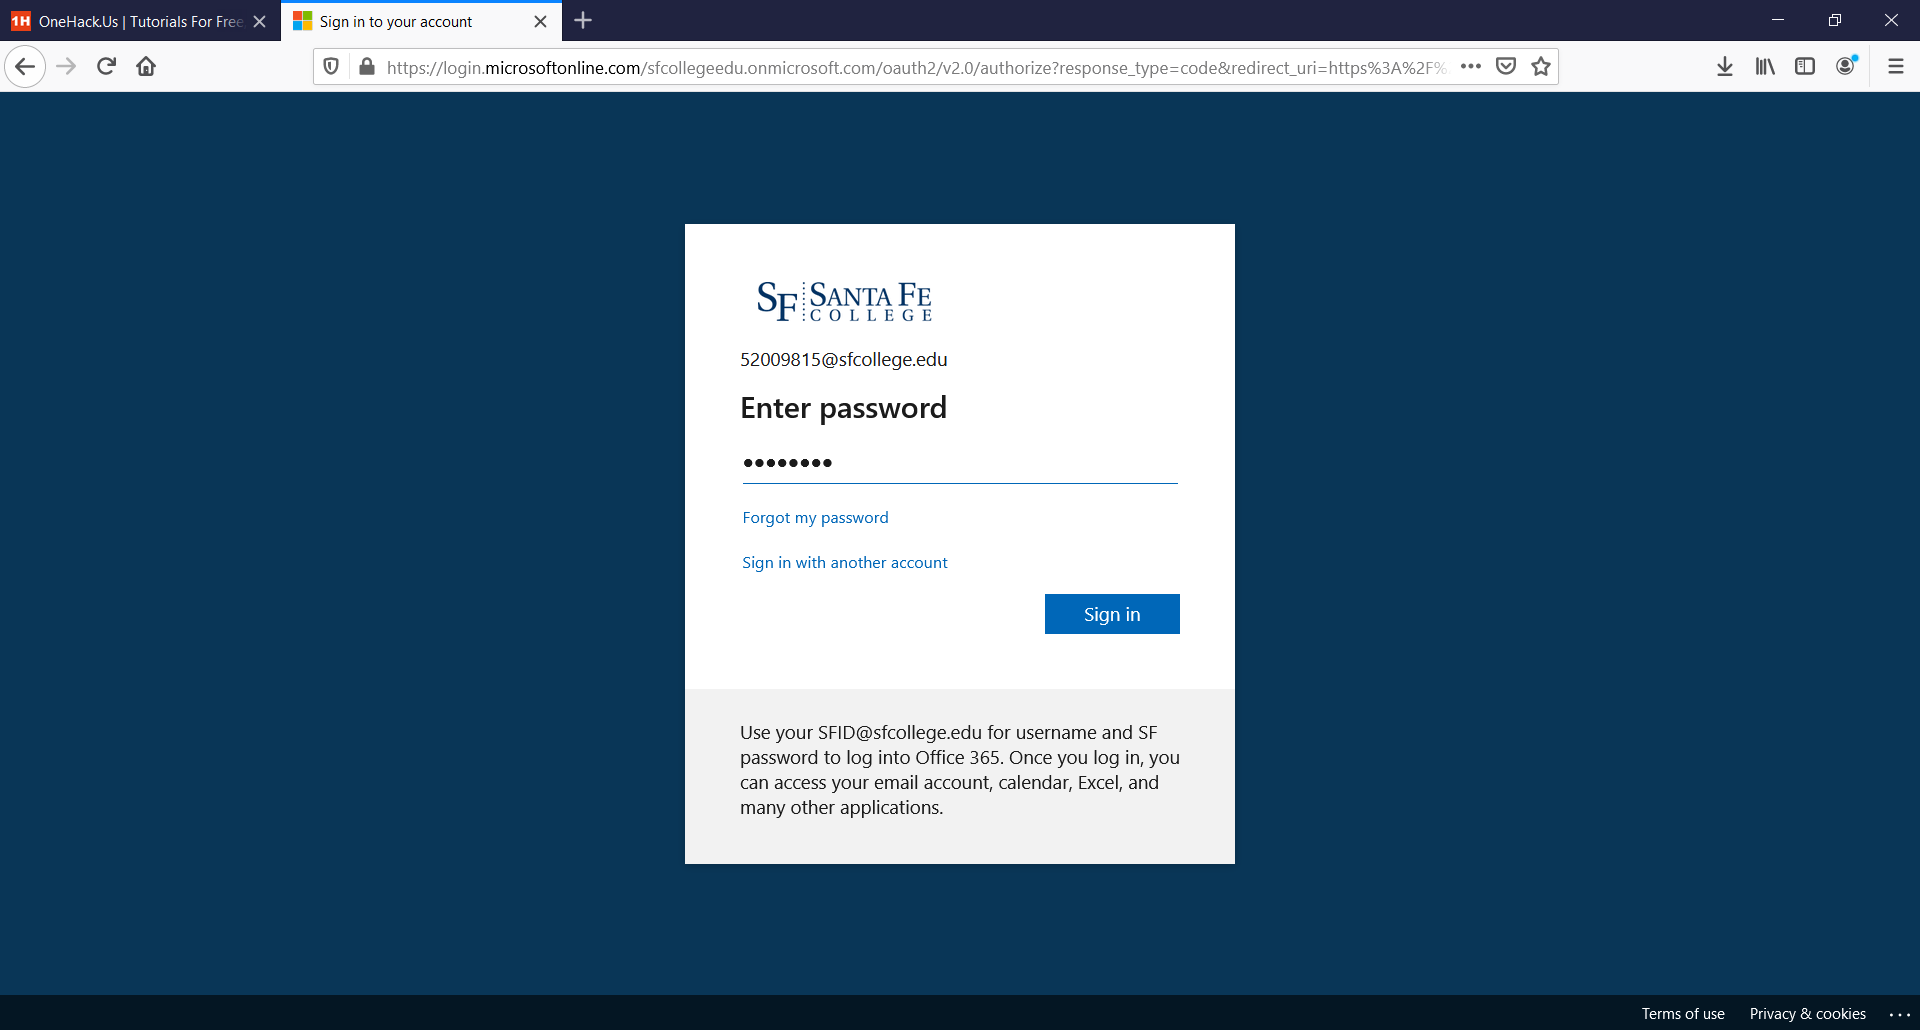Click the 52009815@sfcollege.edu account text

coord(844,360)
